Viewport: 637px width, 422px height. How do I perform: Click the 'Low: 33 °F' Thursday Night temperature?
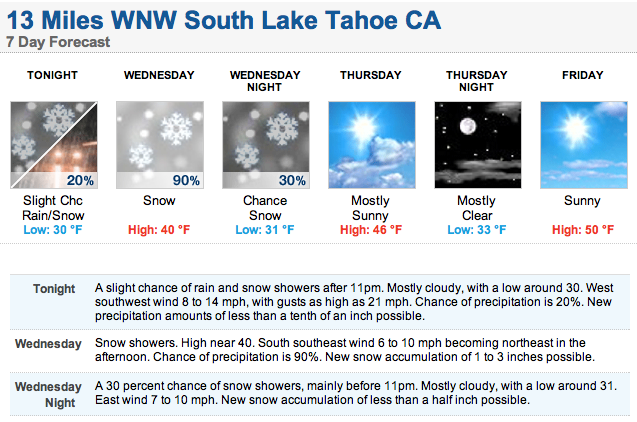(x=477, y=230)
